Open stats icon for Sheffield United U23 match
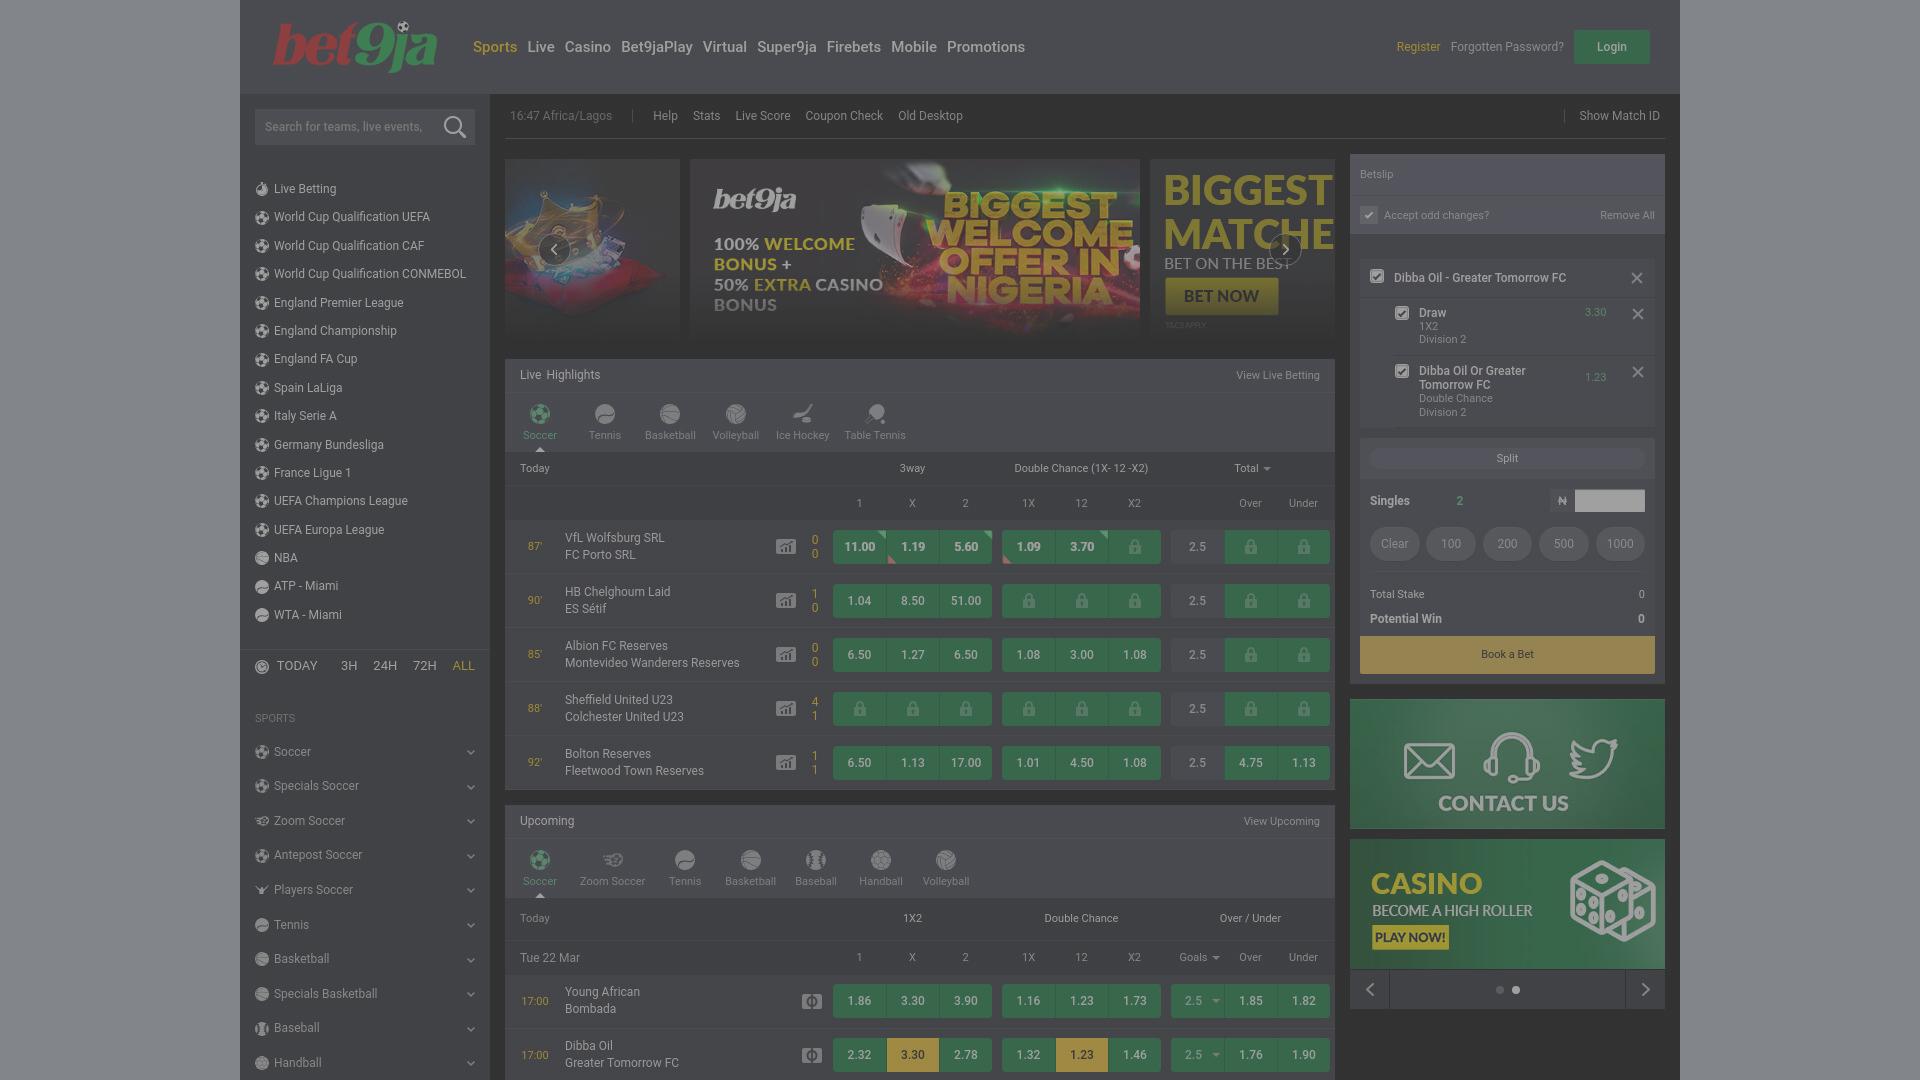The width and height of the screenshot is (1920, 1080). coord(786,709)
